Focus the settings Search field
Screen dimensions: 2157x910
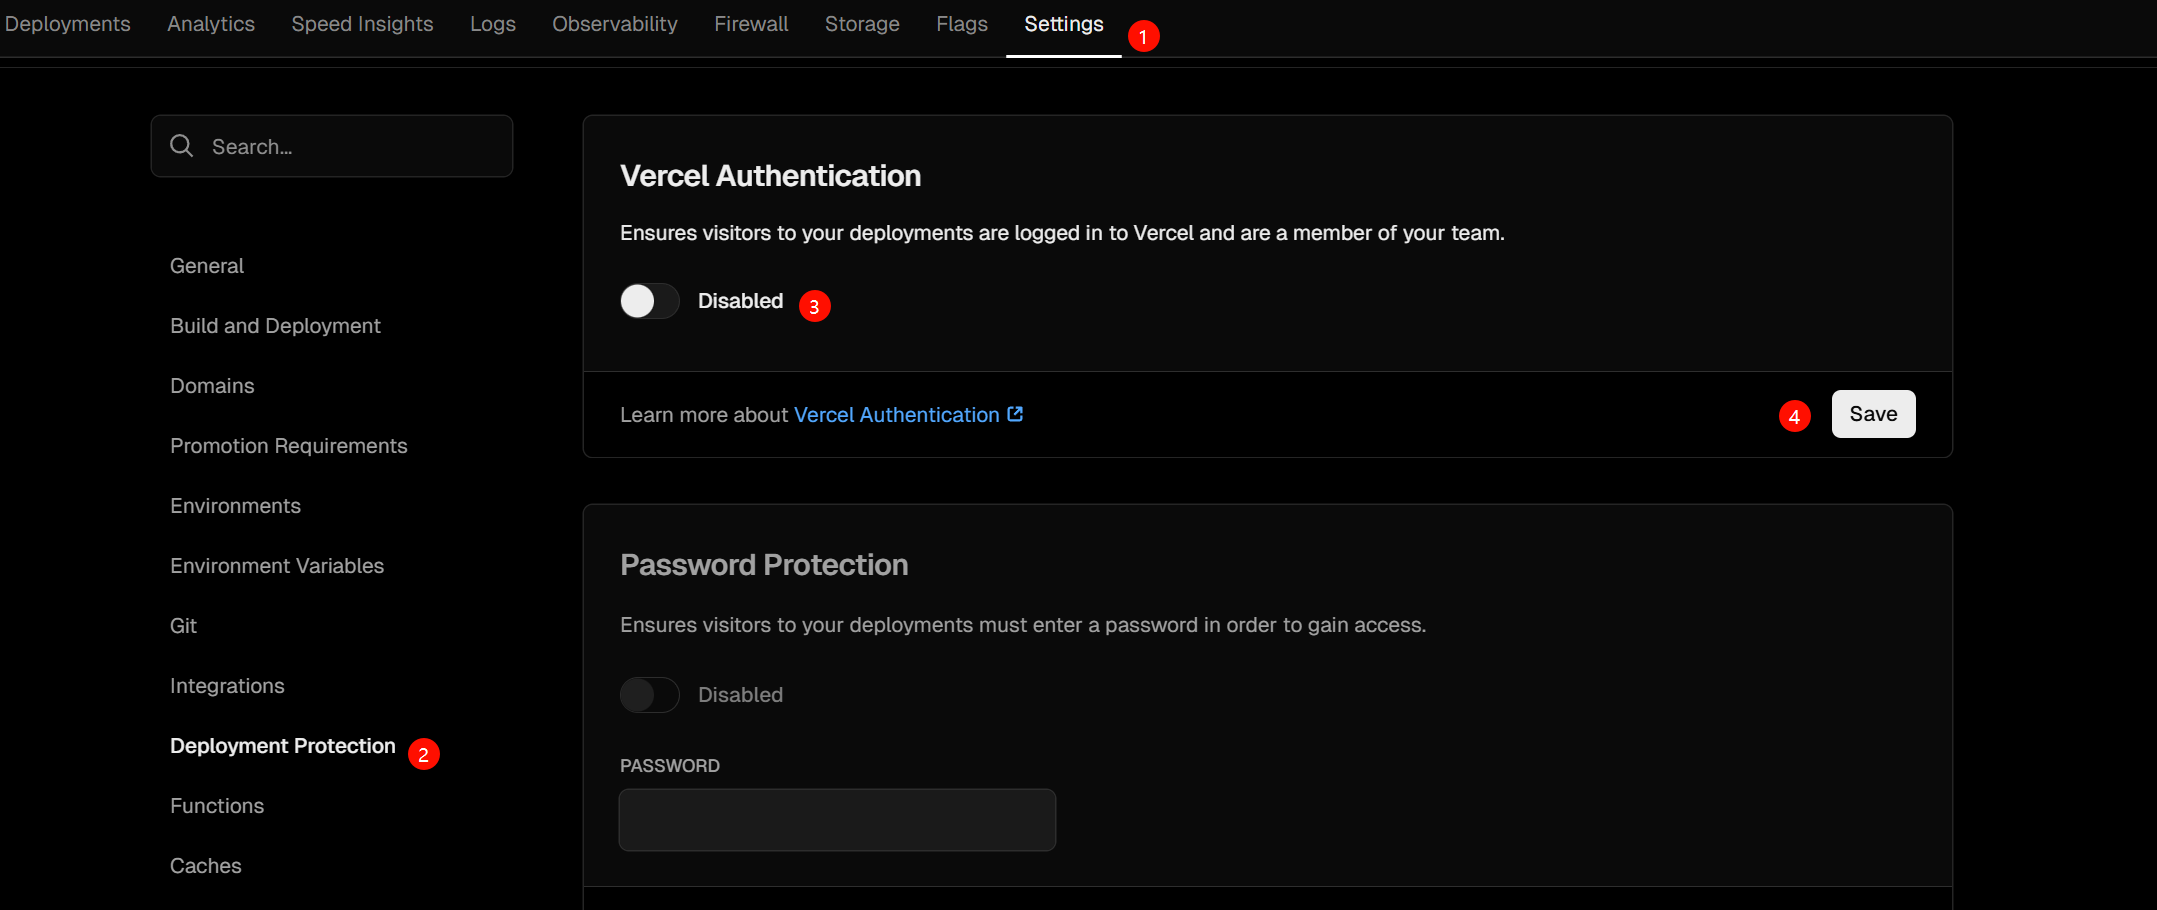click(350, 147)
